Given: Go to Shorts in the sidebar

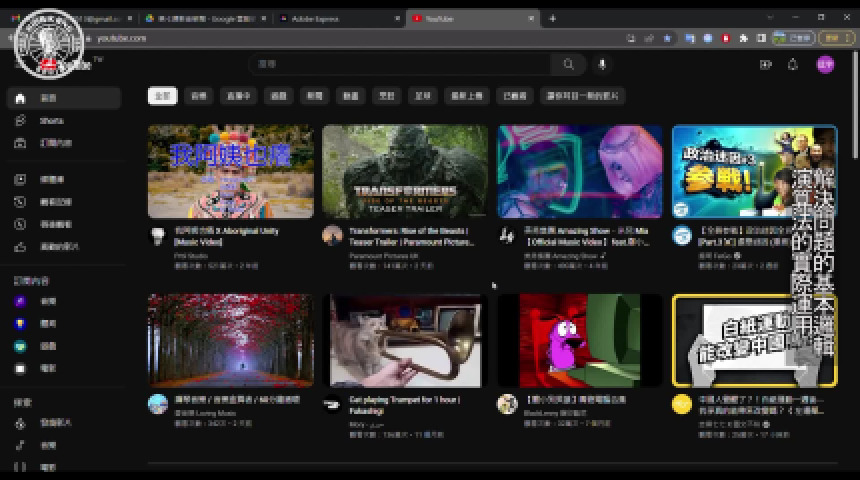Looking at the screenshot, I should pos(50,121).
